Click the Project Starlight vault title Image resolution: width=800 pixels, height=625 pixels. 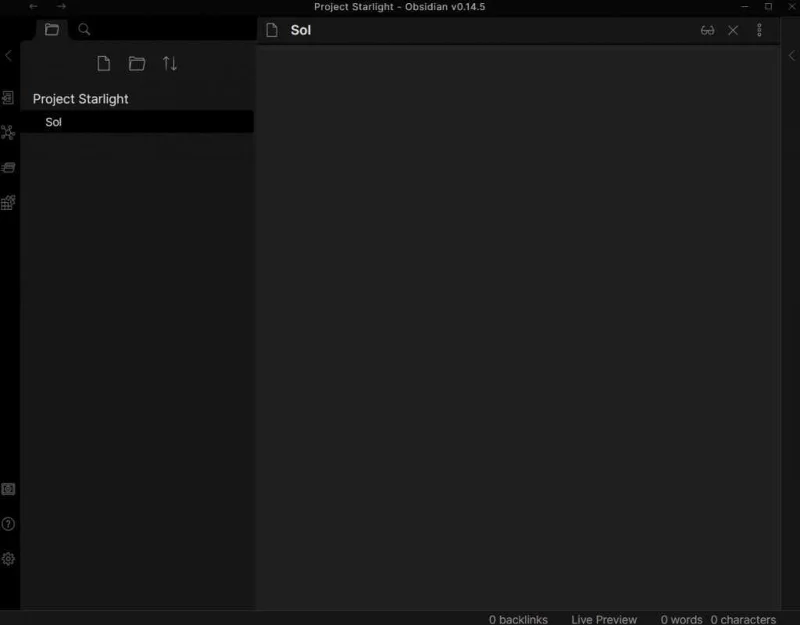pyautogui.click(x=81, y=99)
